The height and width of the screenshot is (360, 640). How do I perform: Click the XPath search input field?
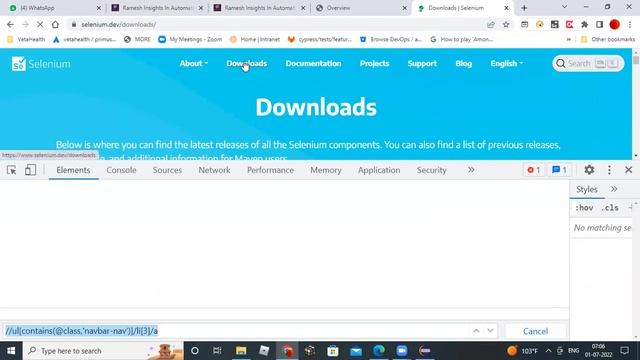pos(236,331)
